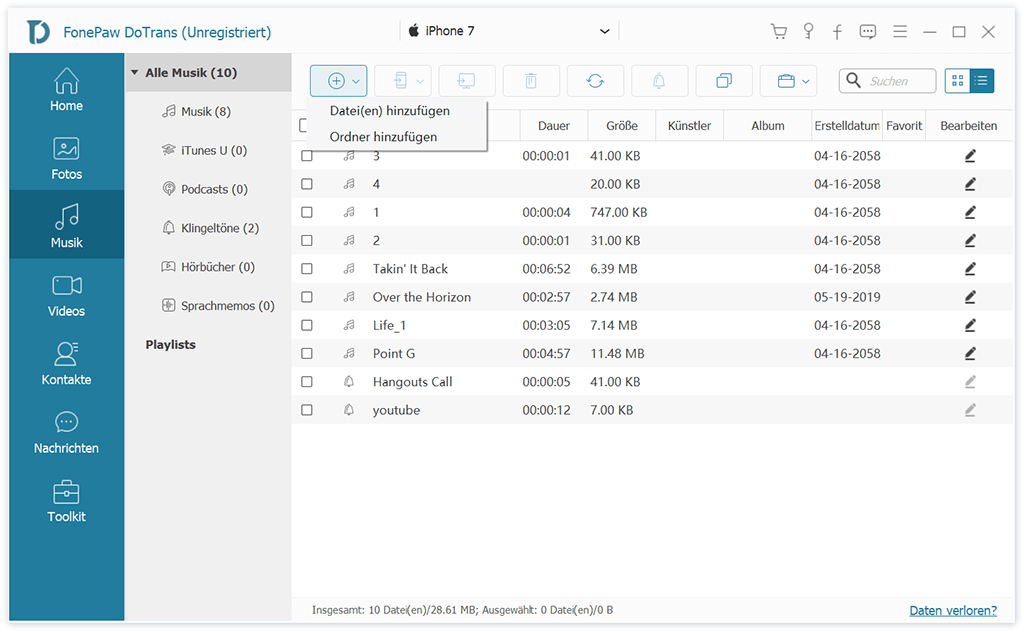The height and width of the screenshot is (632, 1024).
Task: Click the register key icon
Action: 808,31
